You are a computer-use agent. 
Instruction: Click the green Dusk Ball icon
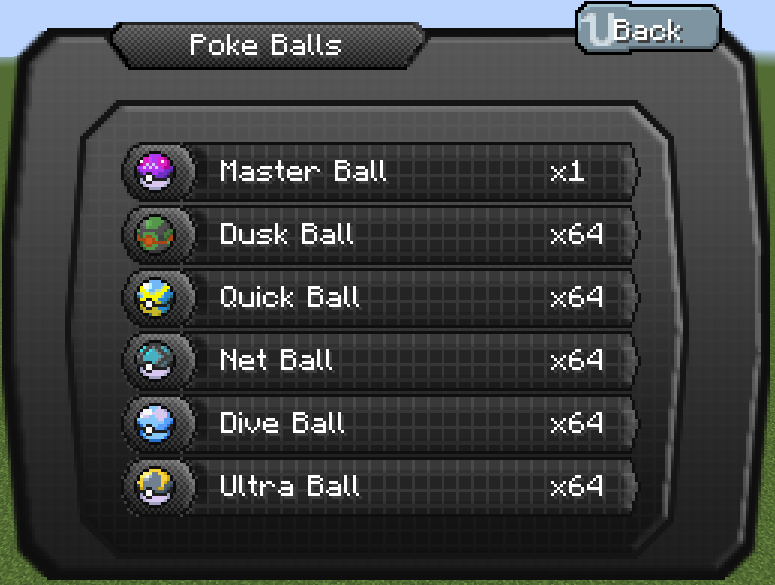(155, 234)
